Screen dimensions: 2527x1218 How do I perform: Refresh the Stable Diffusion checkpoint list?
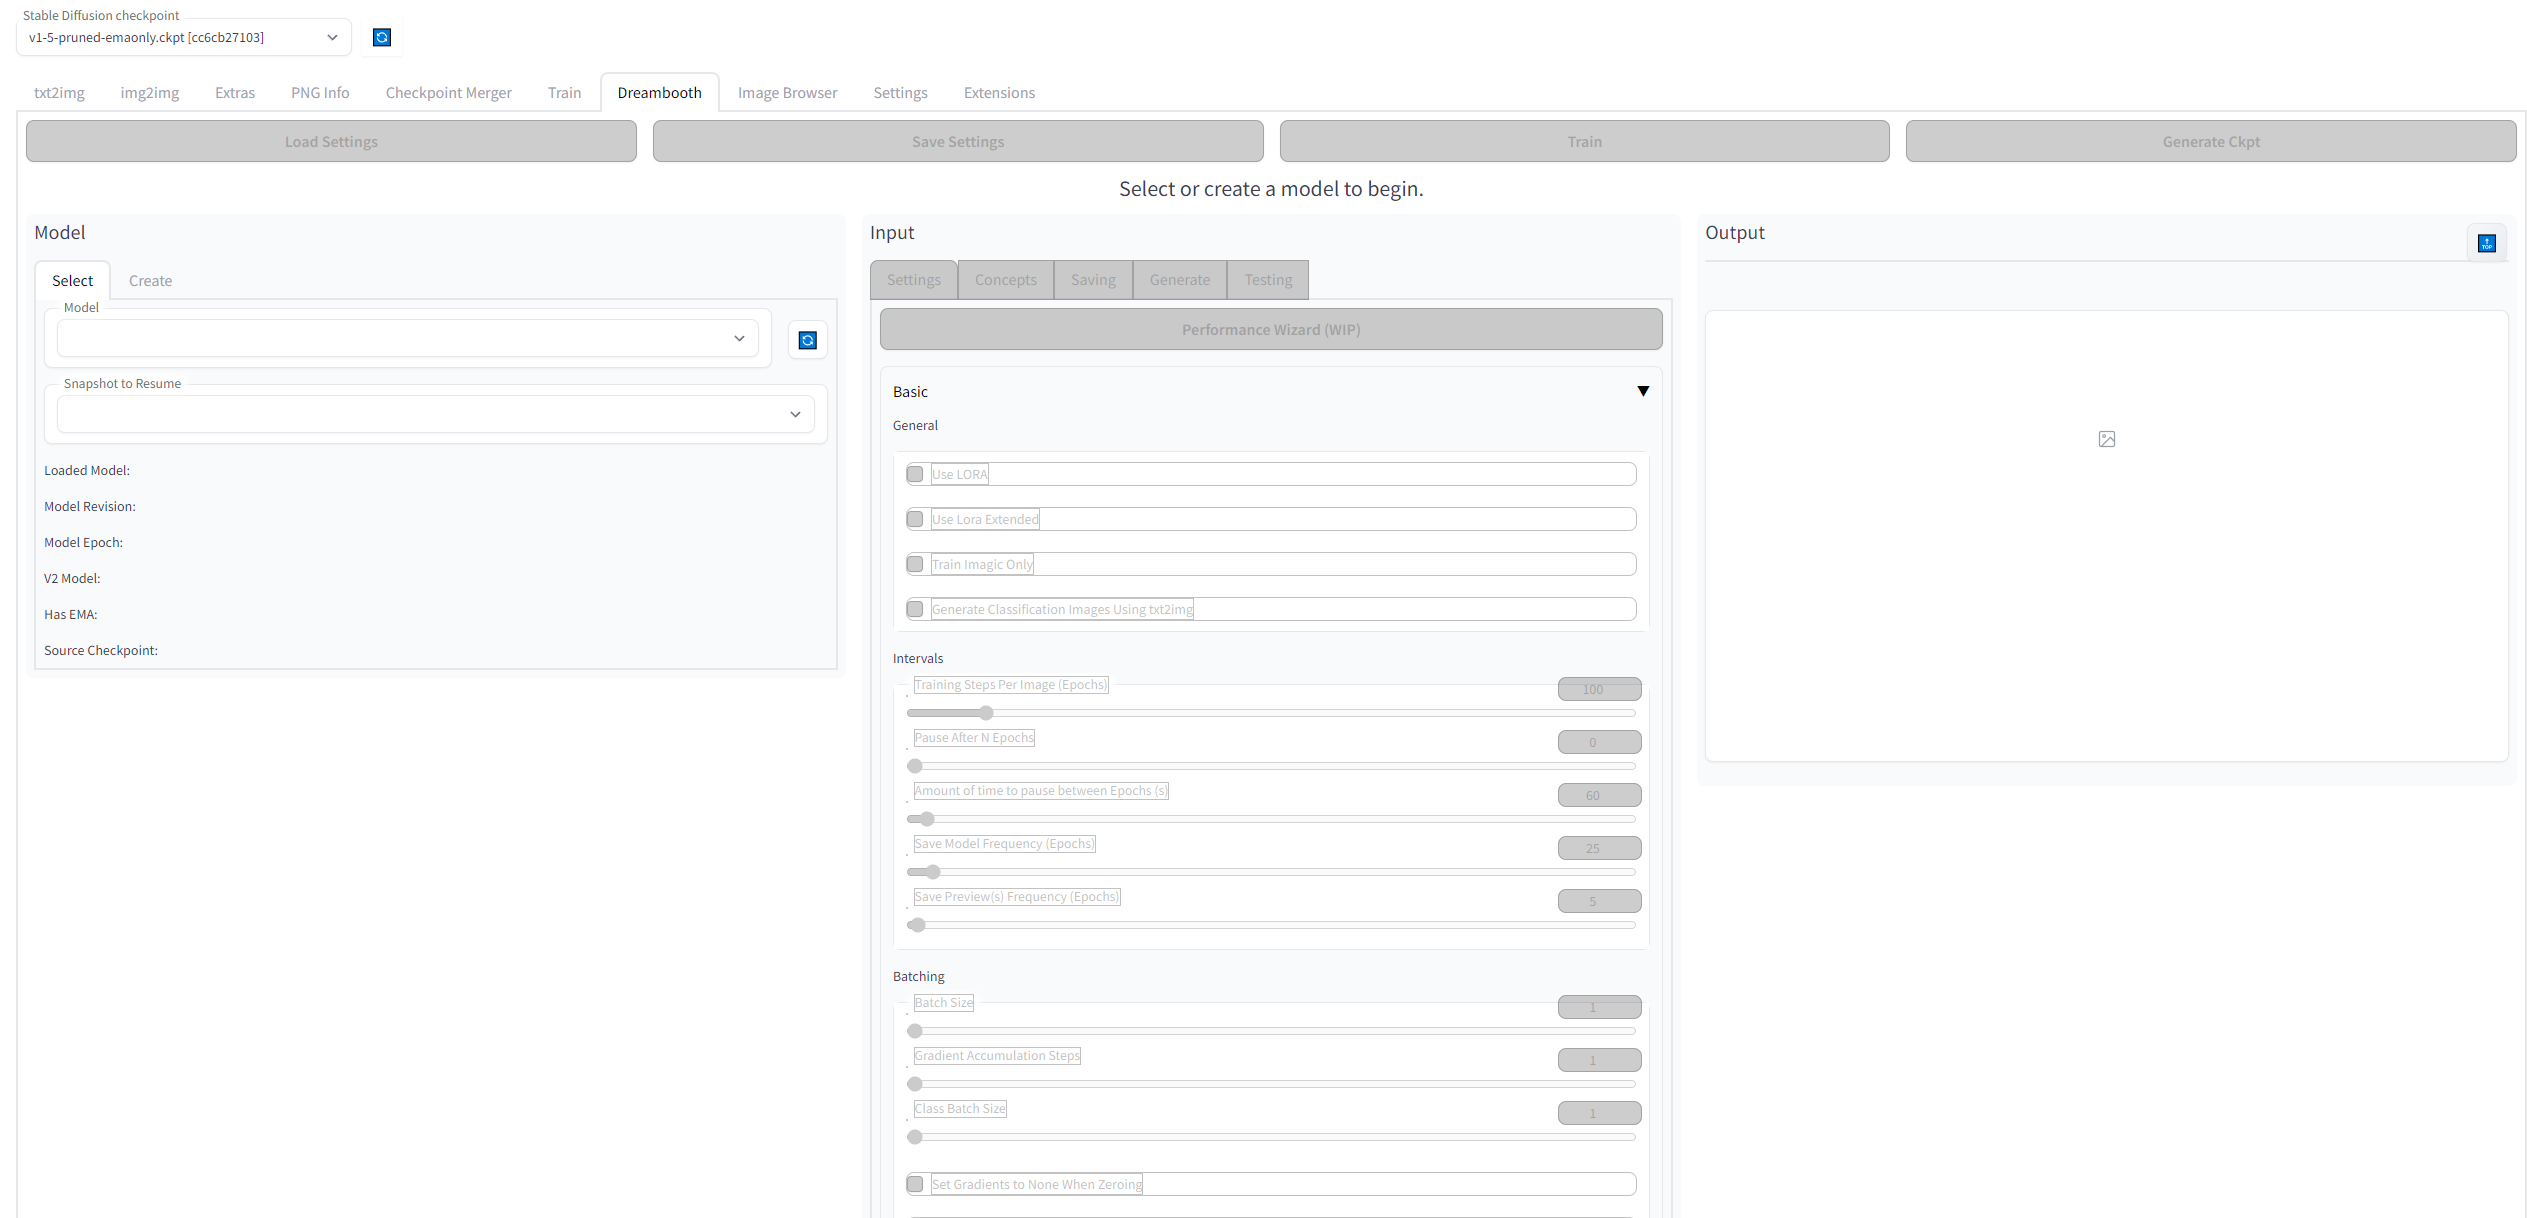click(382, 37)
